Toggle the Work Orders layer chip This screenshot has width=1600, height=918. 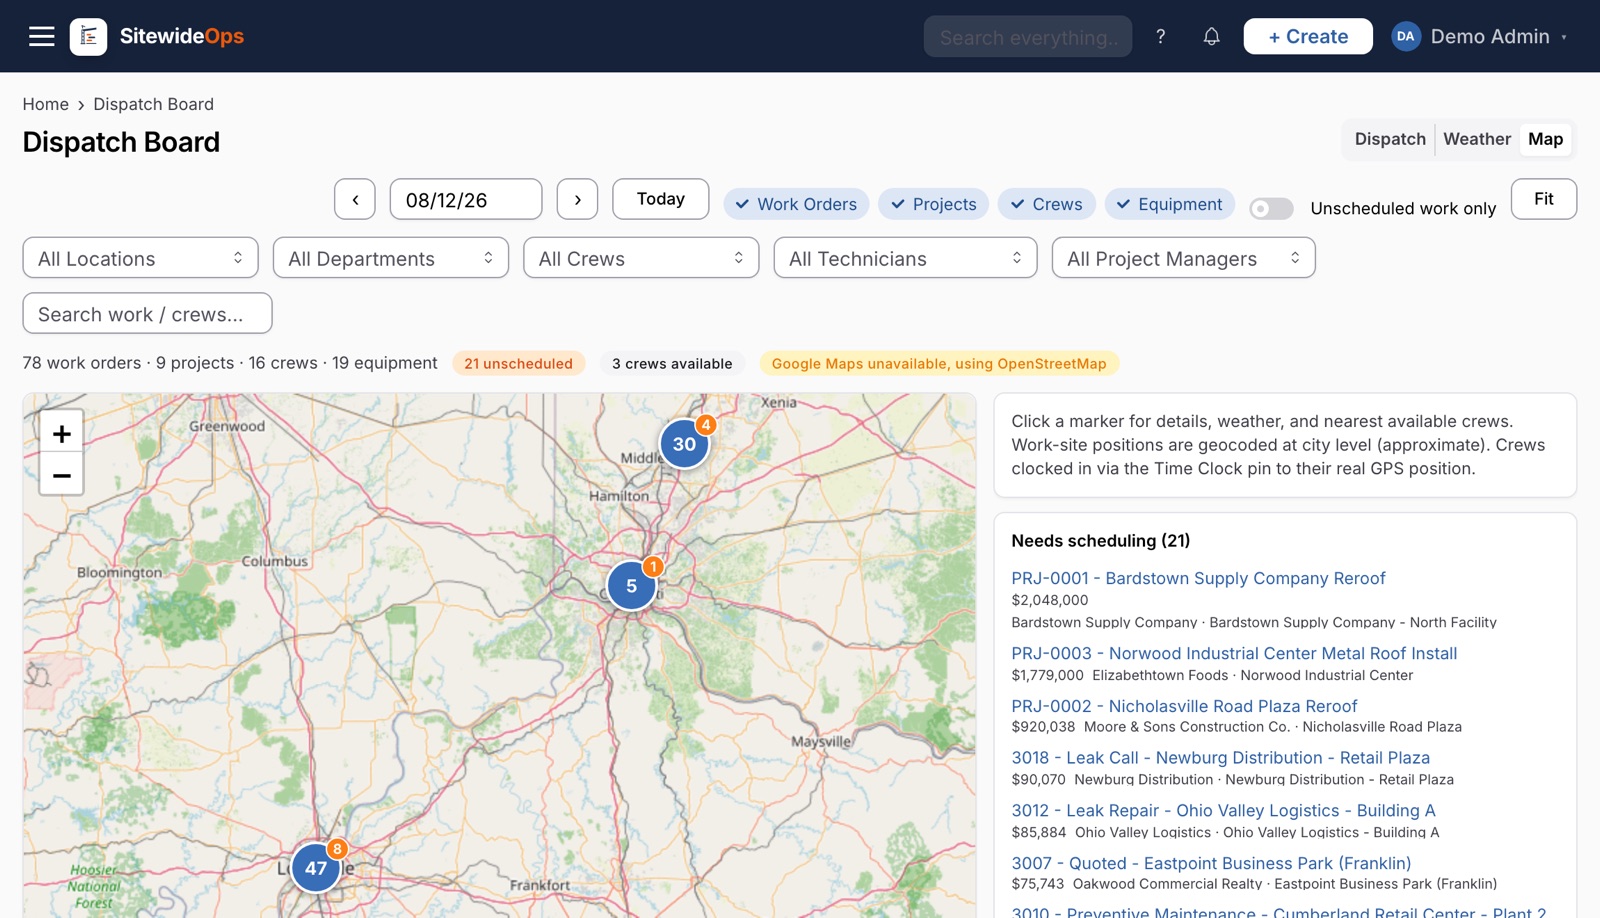(796, 204)
